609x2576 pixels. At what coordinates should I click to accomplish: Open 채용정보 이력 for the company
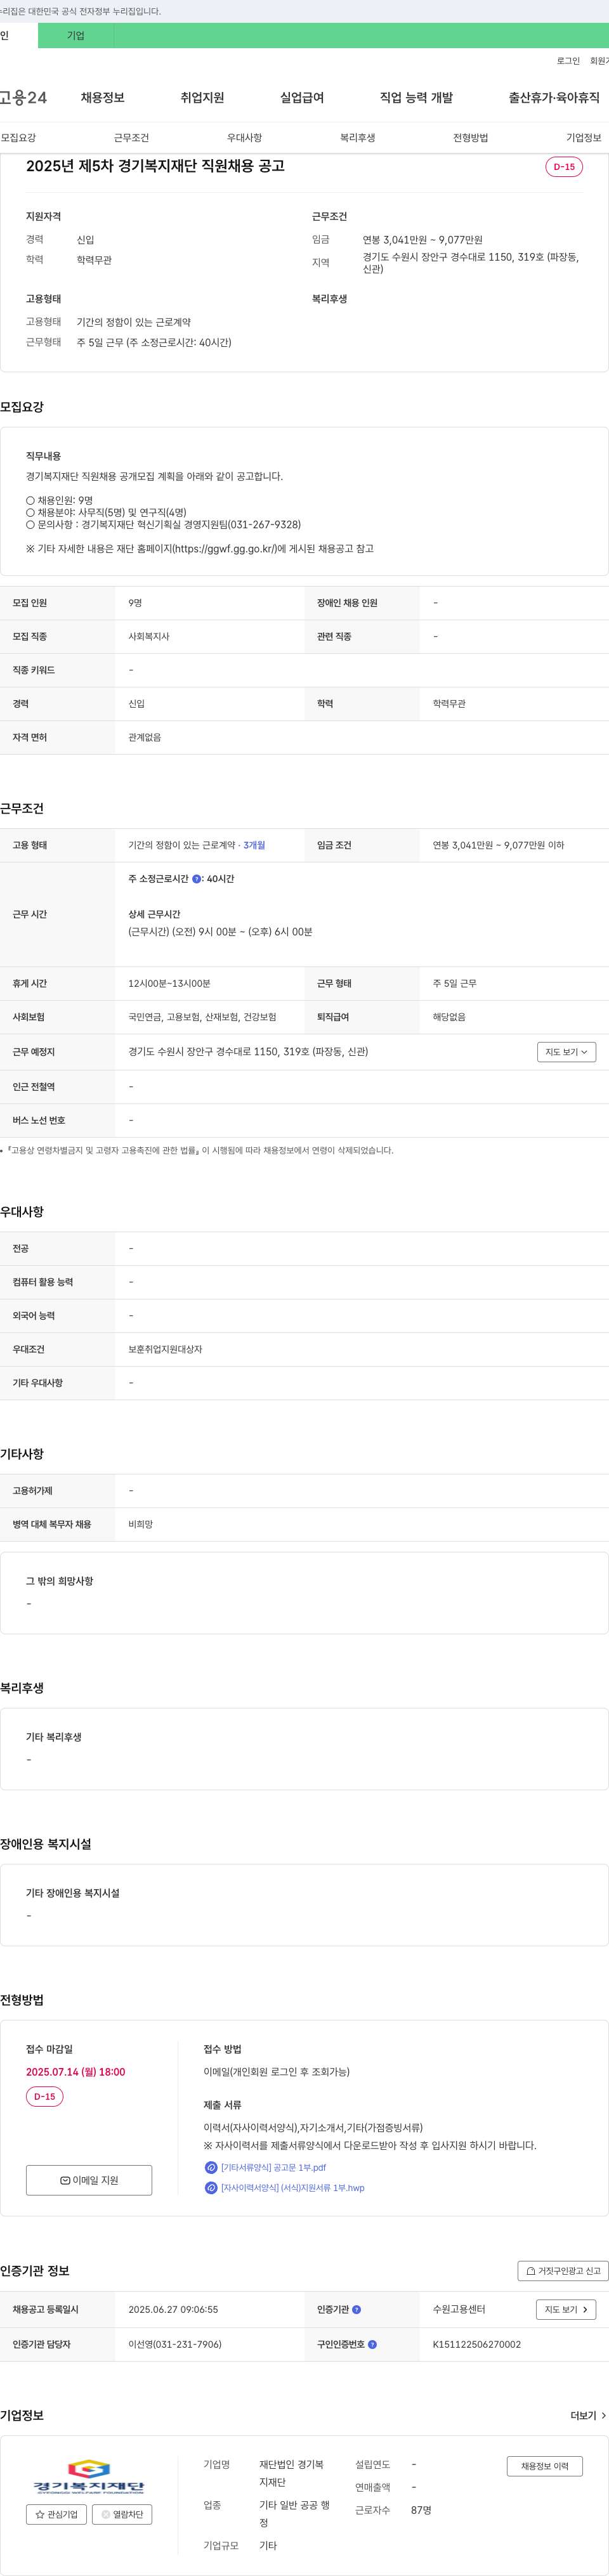[544, 2467]
